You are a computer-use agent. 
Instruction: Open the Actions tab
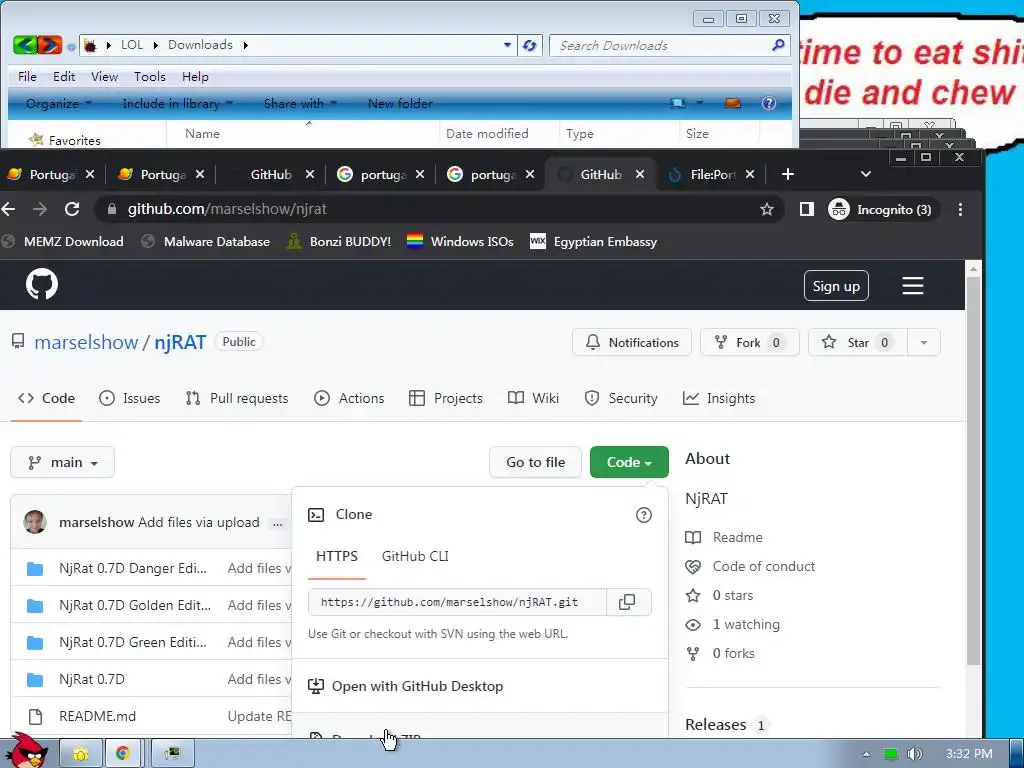[x=349, y=398]
